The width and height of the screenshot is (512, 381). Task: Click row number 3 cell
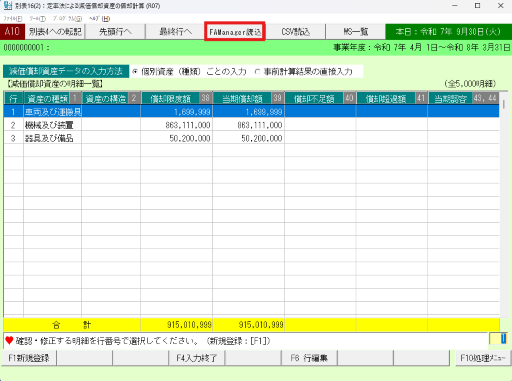click(x=13, y=138)
